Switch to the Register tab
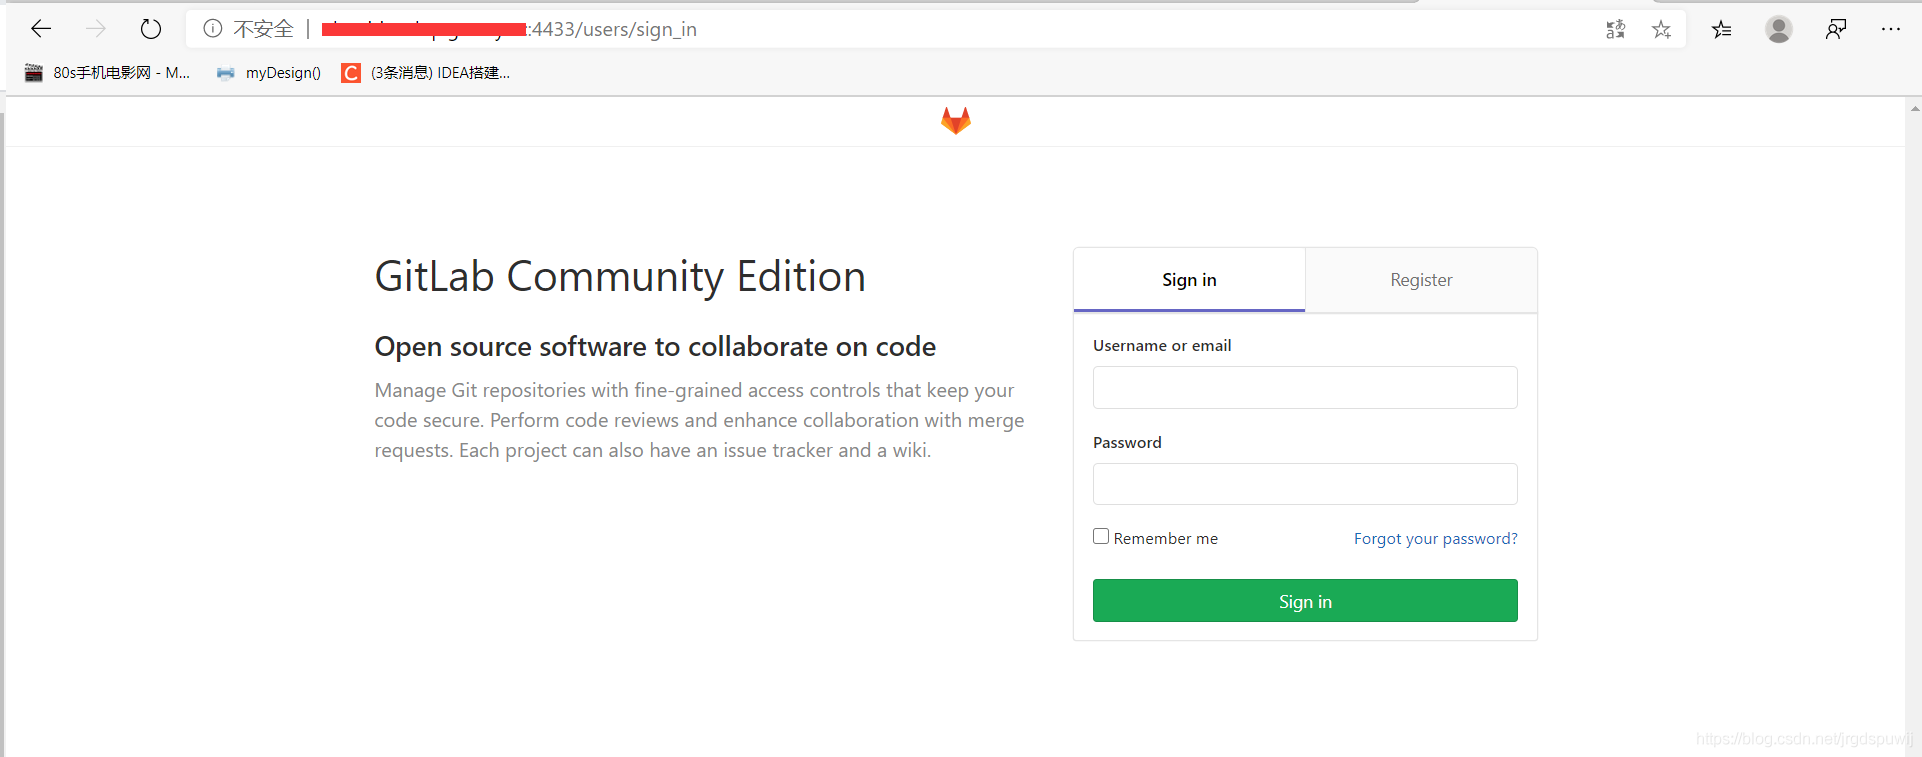1922x757 pixels. point(1421,280)
